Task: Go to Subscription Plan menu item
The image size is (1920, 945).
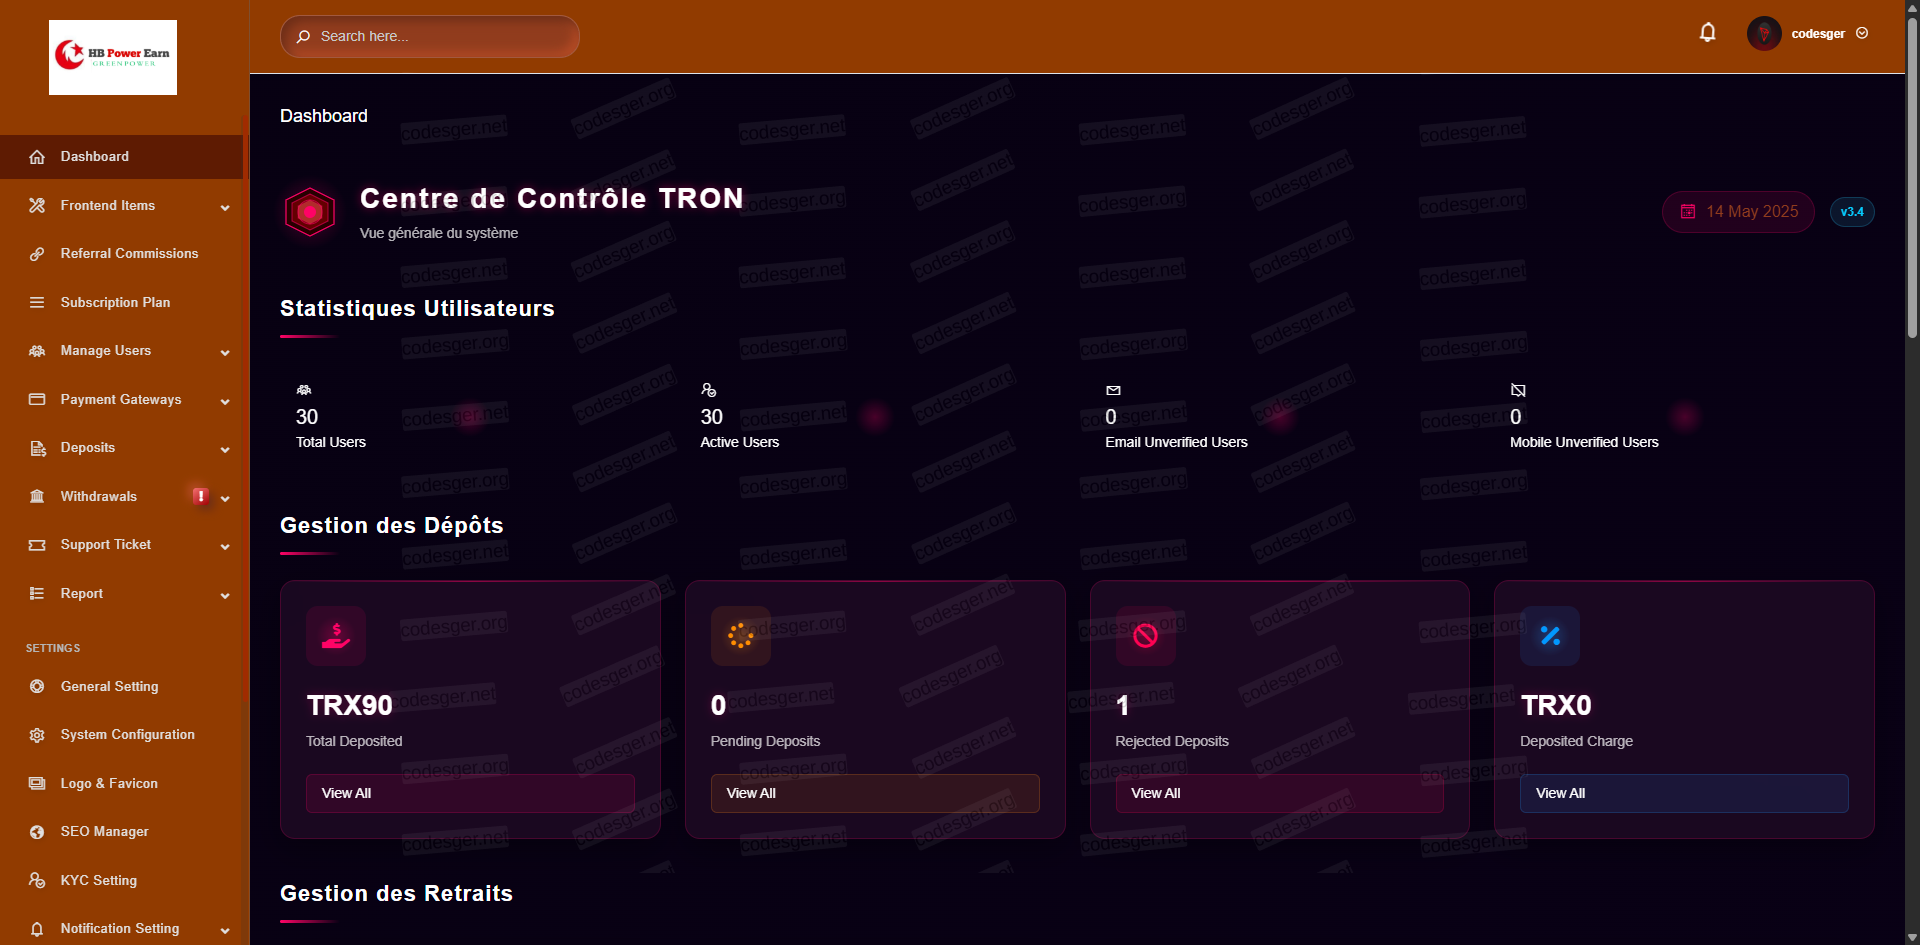Action: [x=115, y=303]
